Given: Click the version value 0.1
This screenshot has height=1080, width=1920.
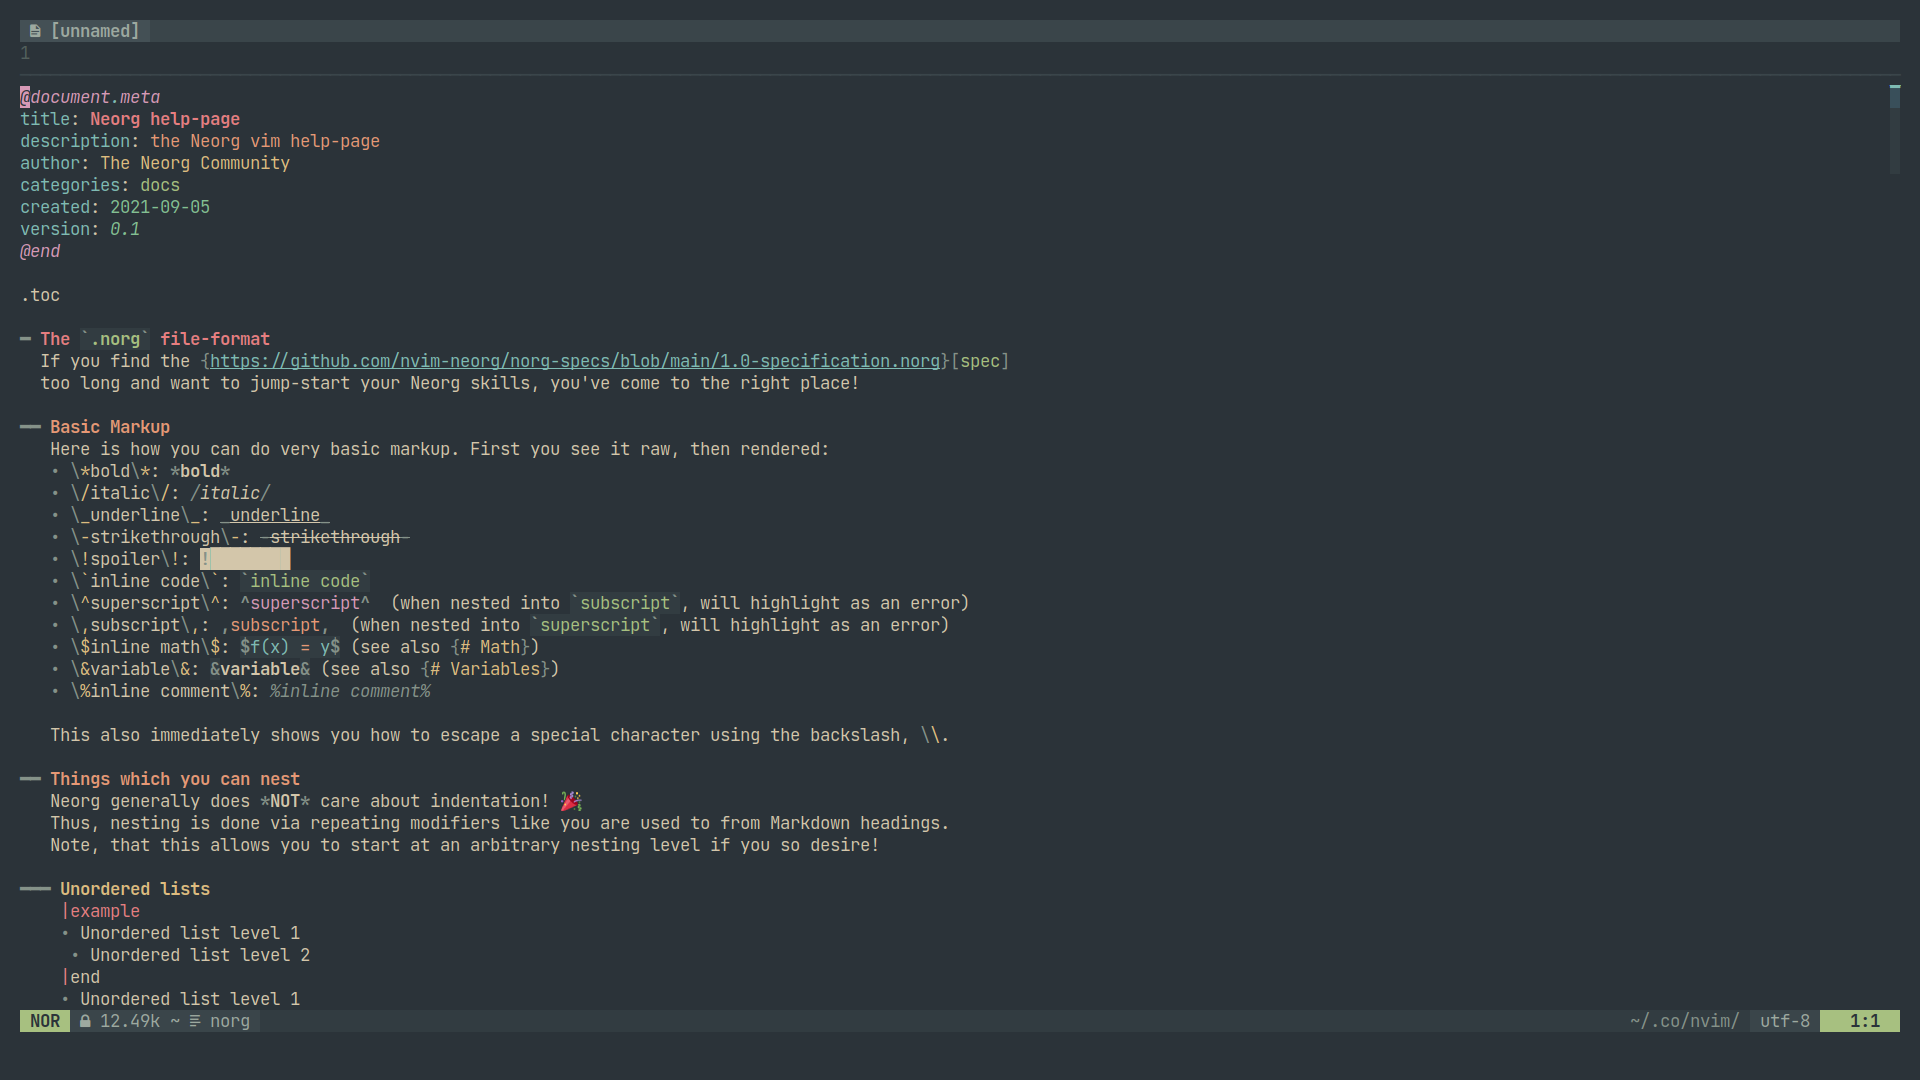Looking at the screenshot, I should tap(125, 229).
